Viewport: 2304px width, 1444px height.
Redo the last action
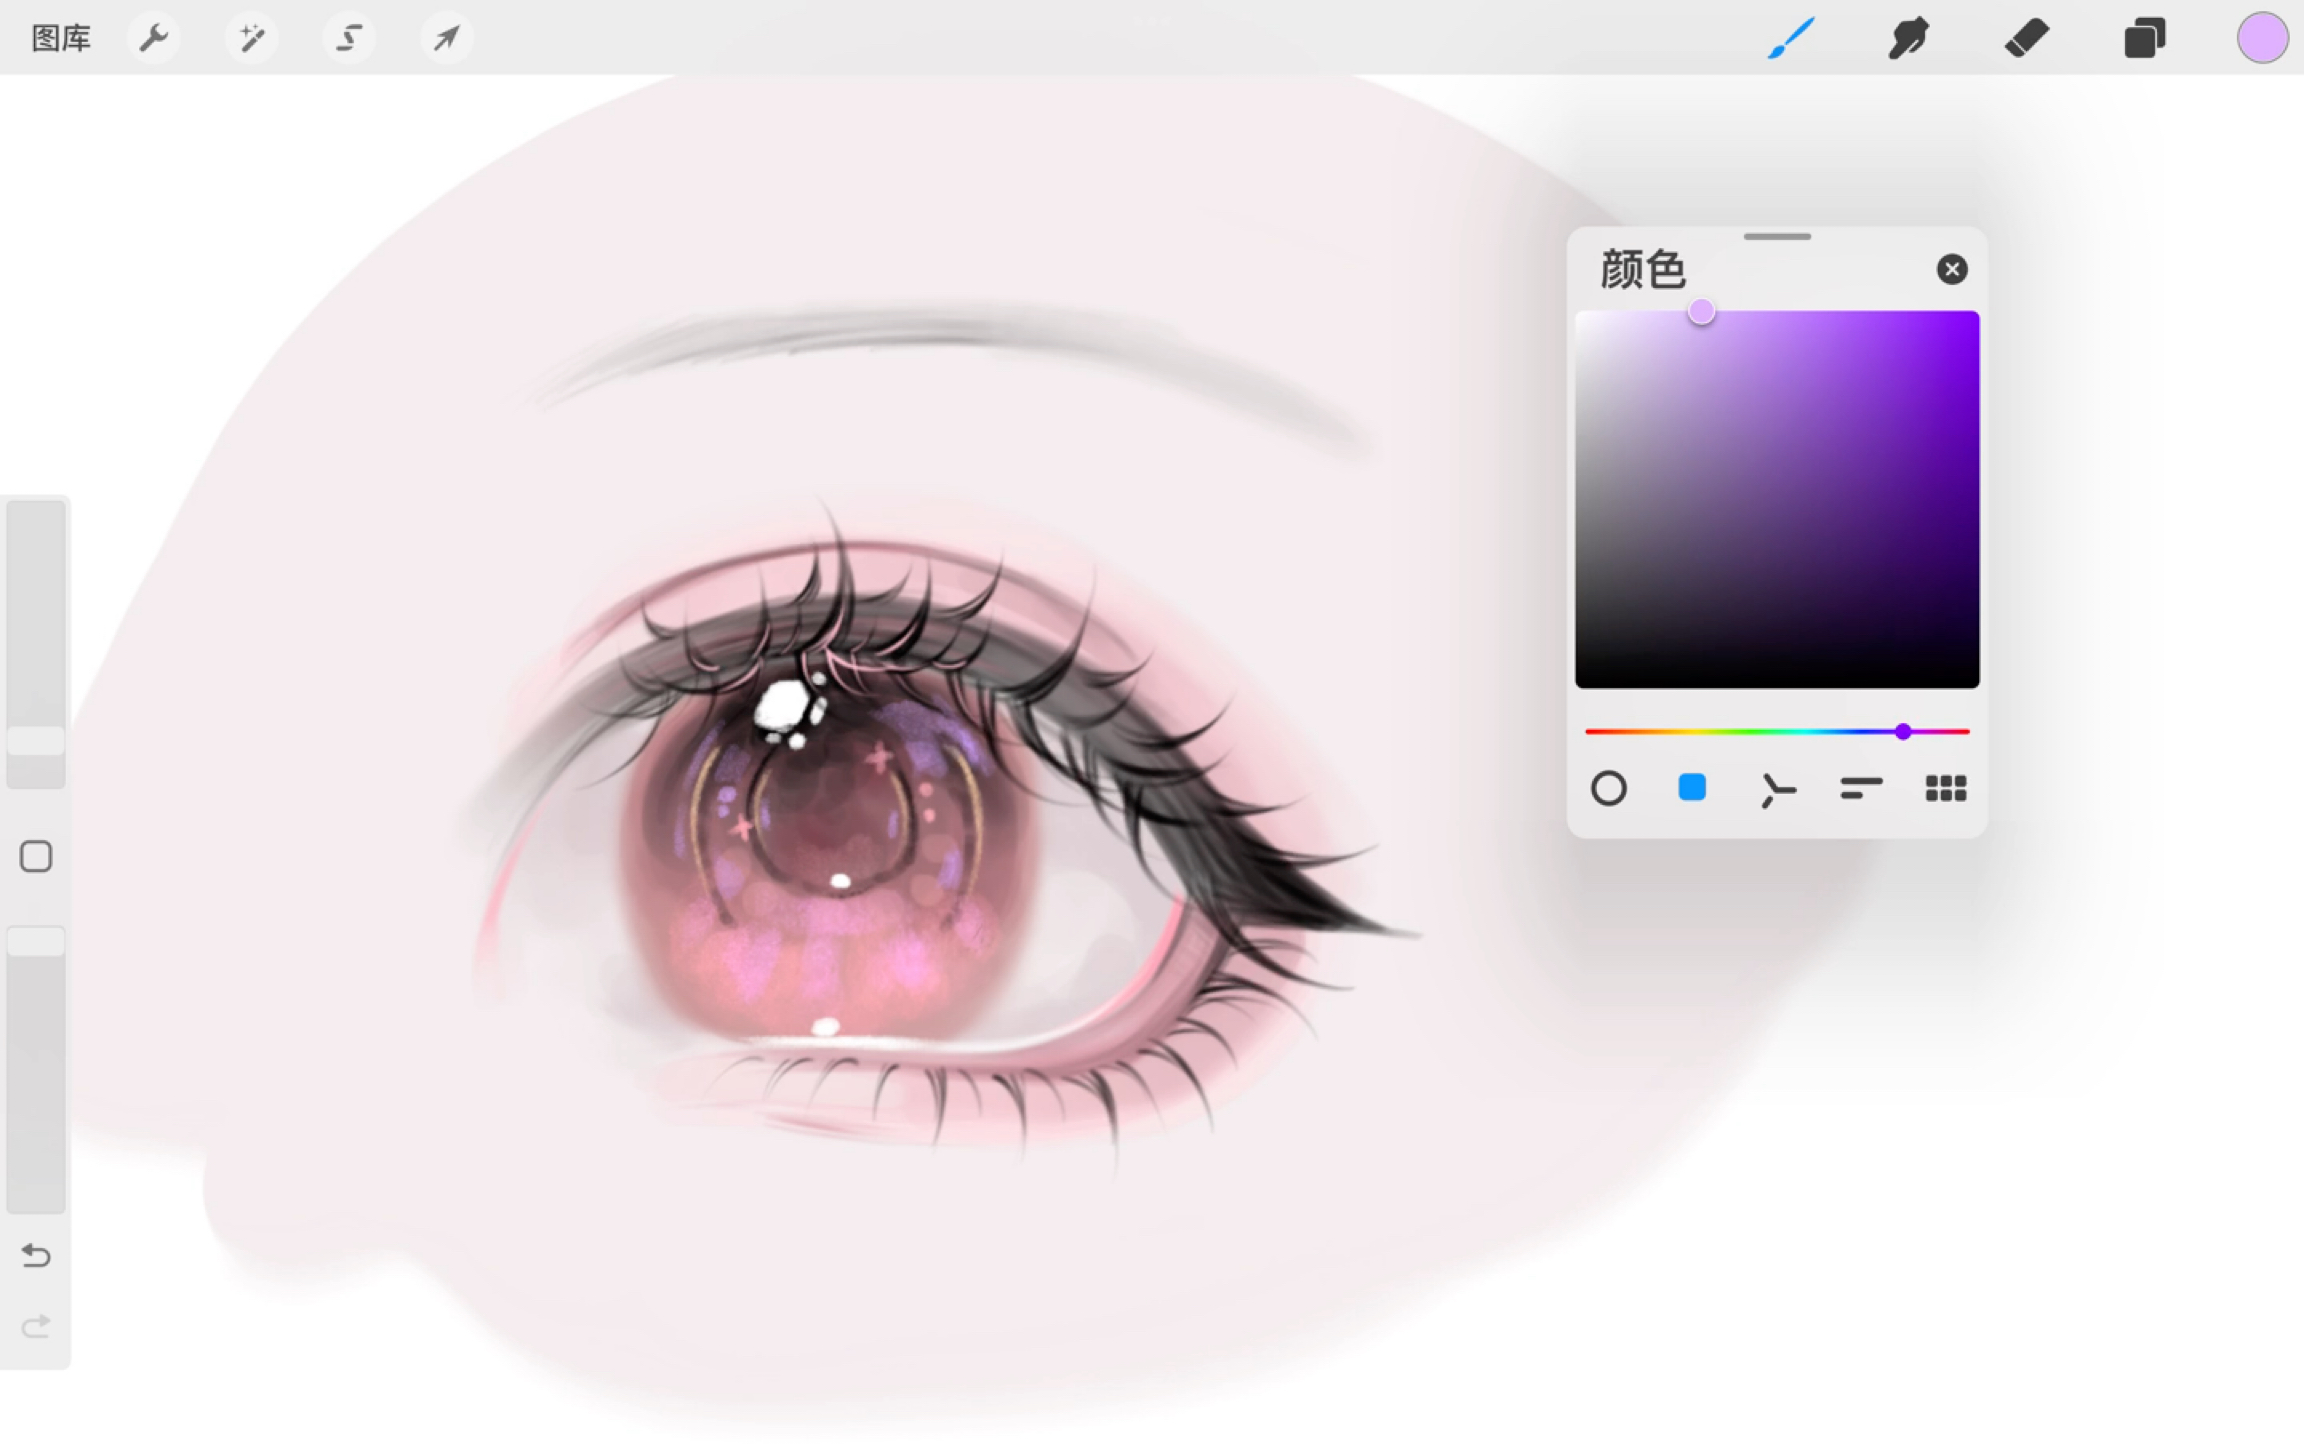point(36,1326)
